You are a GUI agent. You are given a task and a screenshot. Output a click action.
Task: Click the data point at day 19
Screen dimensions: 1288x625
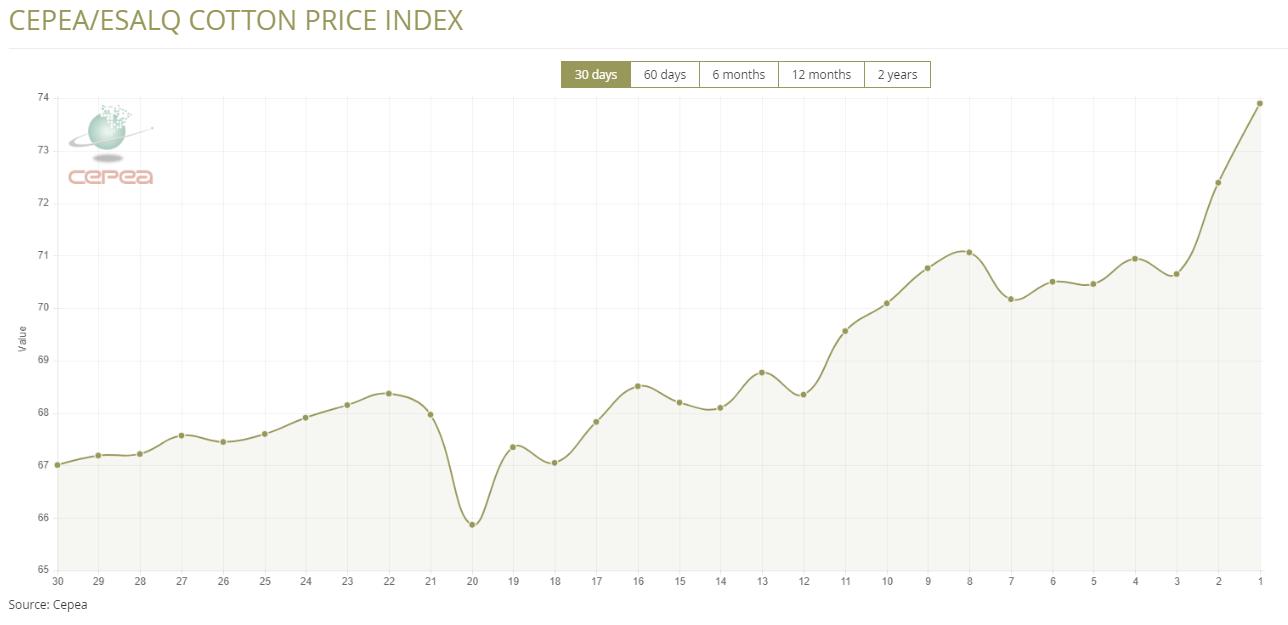coord(513,447)
